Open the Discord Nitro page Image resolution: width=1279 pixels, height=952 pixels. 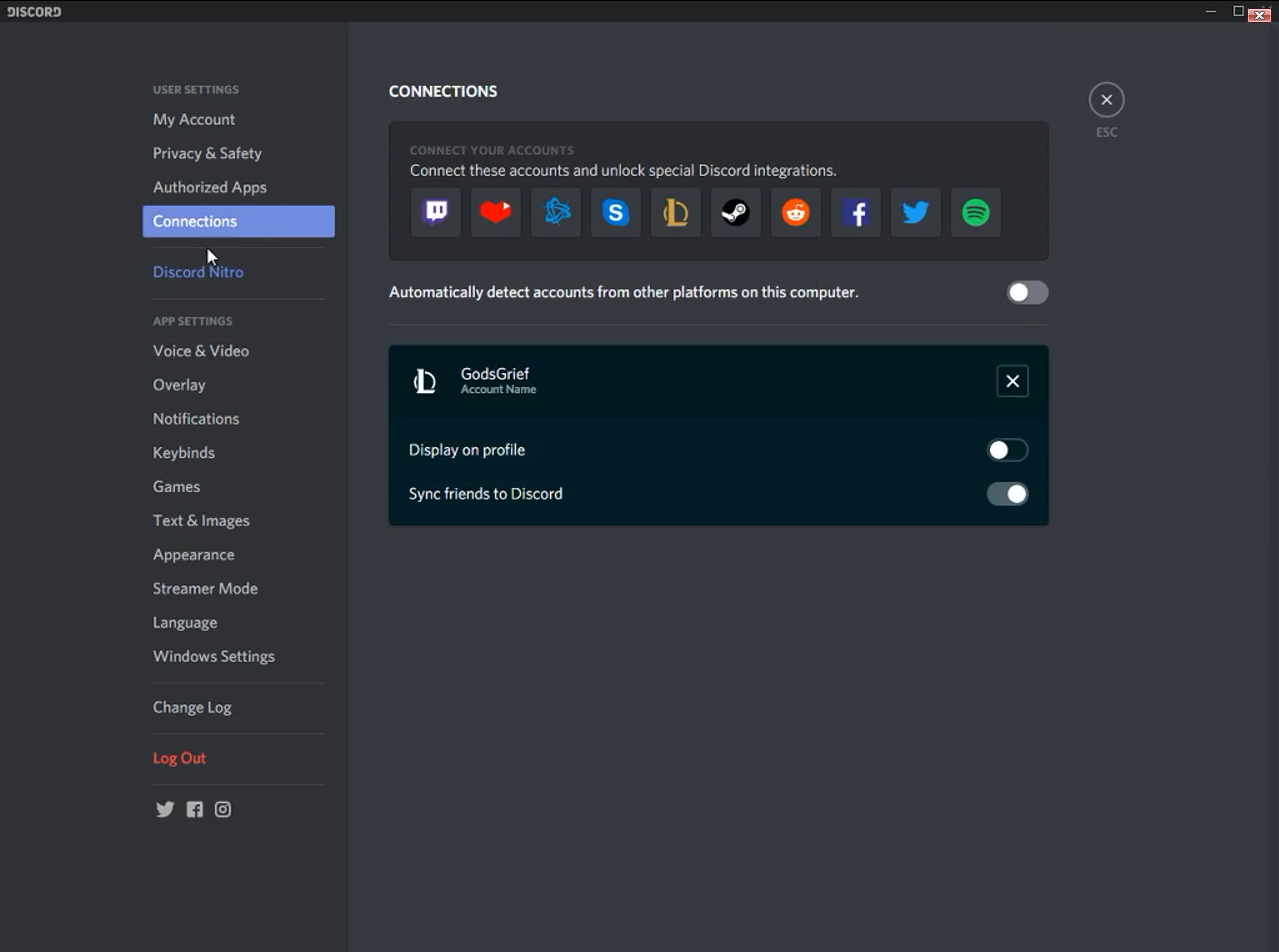(198, 271)
